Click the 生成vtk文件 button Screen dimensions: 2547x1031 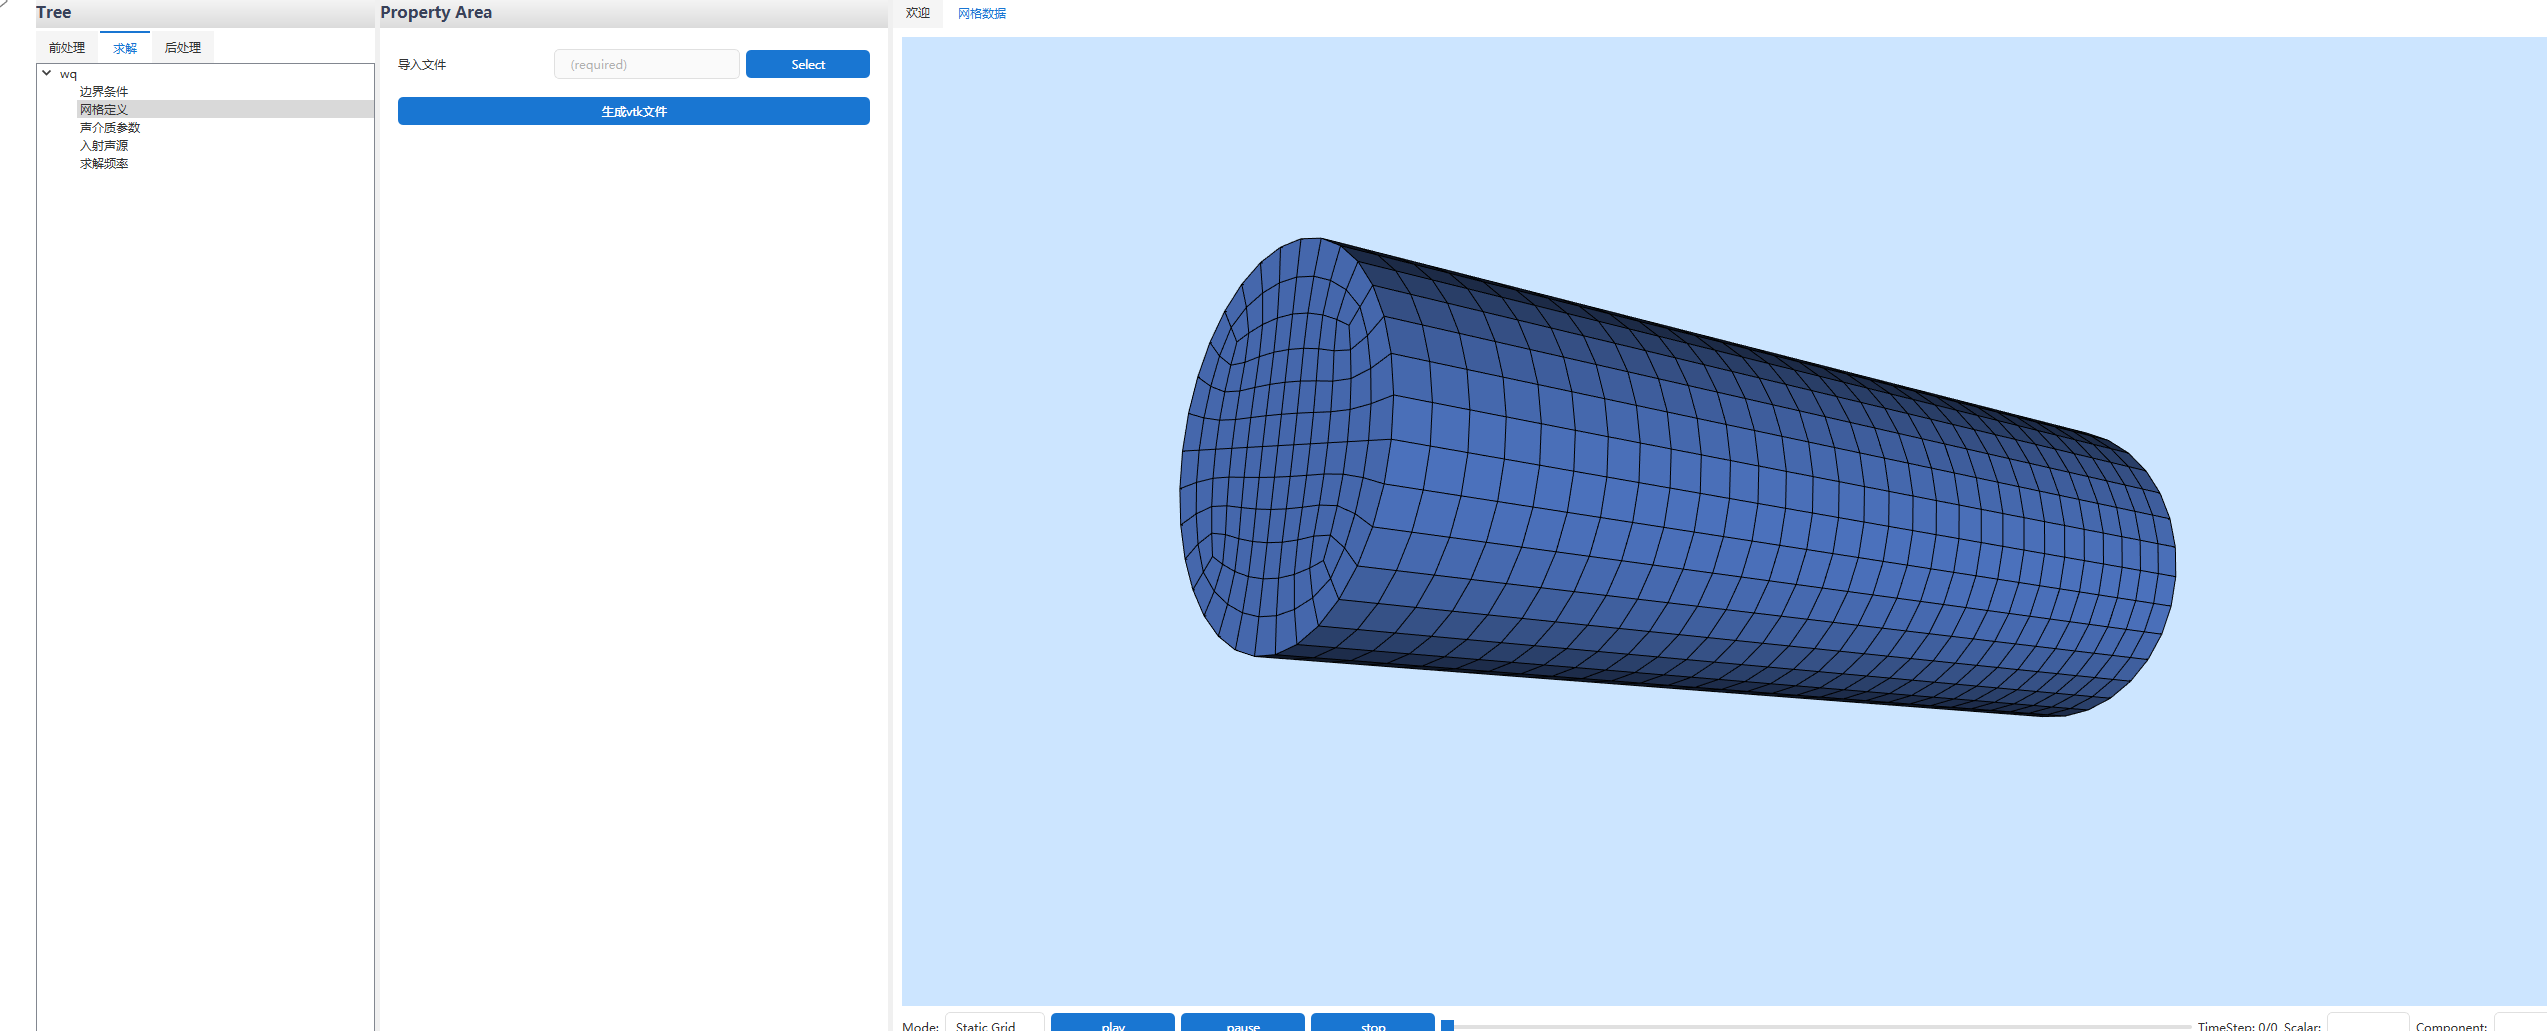click(x=634, y=111)
